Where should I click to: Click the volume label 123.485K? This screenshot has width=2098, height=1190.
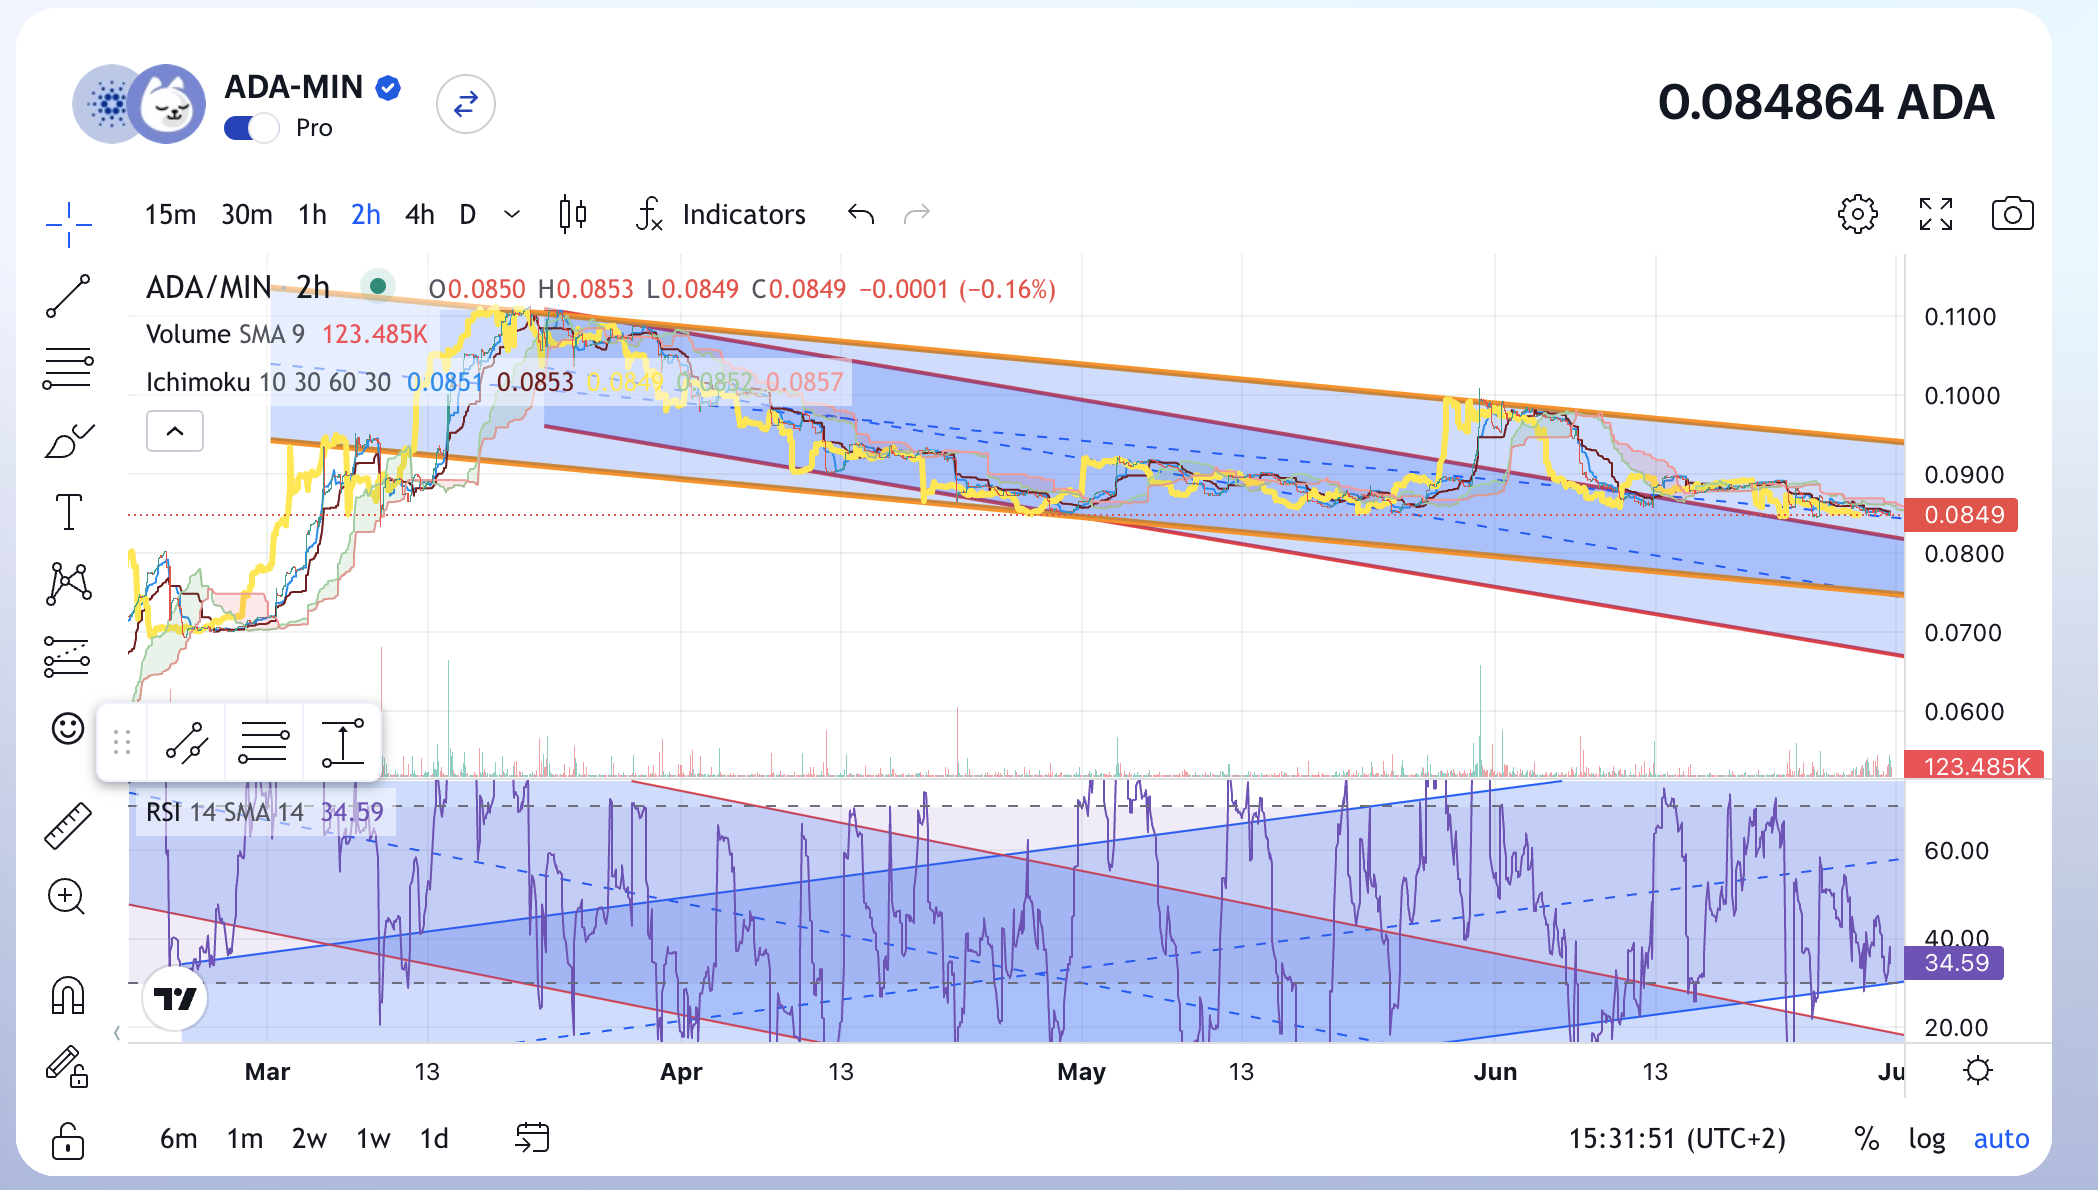click(x=1974, y=765)
